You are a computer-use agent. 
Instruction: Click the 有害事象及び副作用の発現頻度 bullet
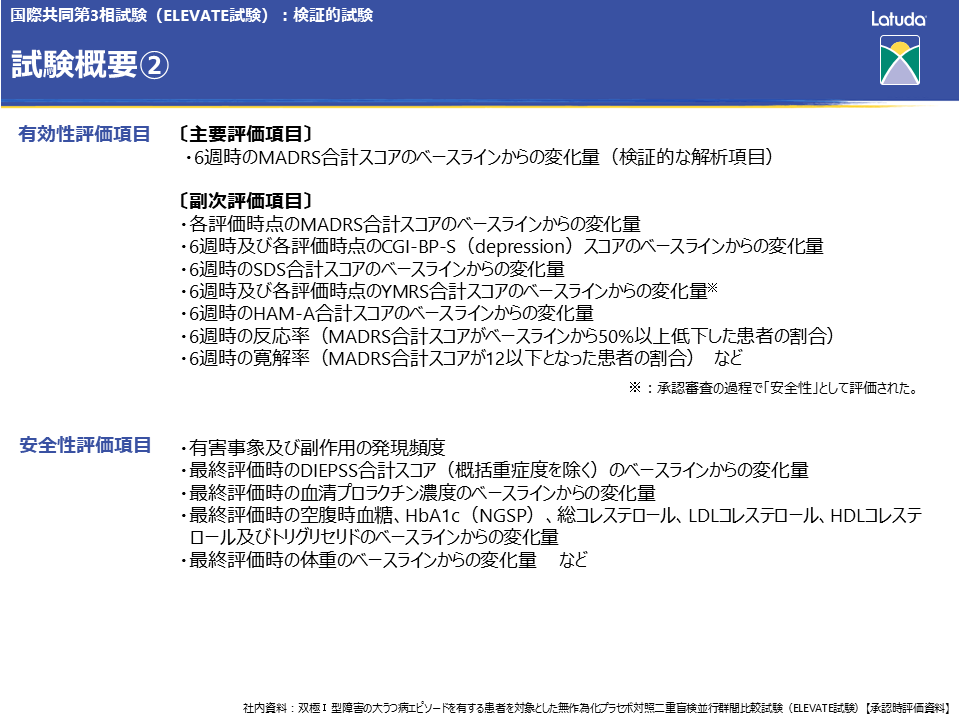[x=312, y=448]
